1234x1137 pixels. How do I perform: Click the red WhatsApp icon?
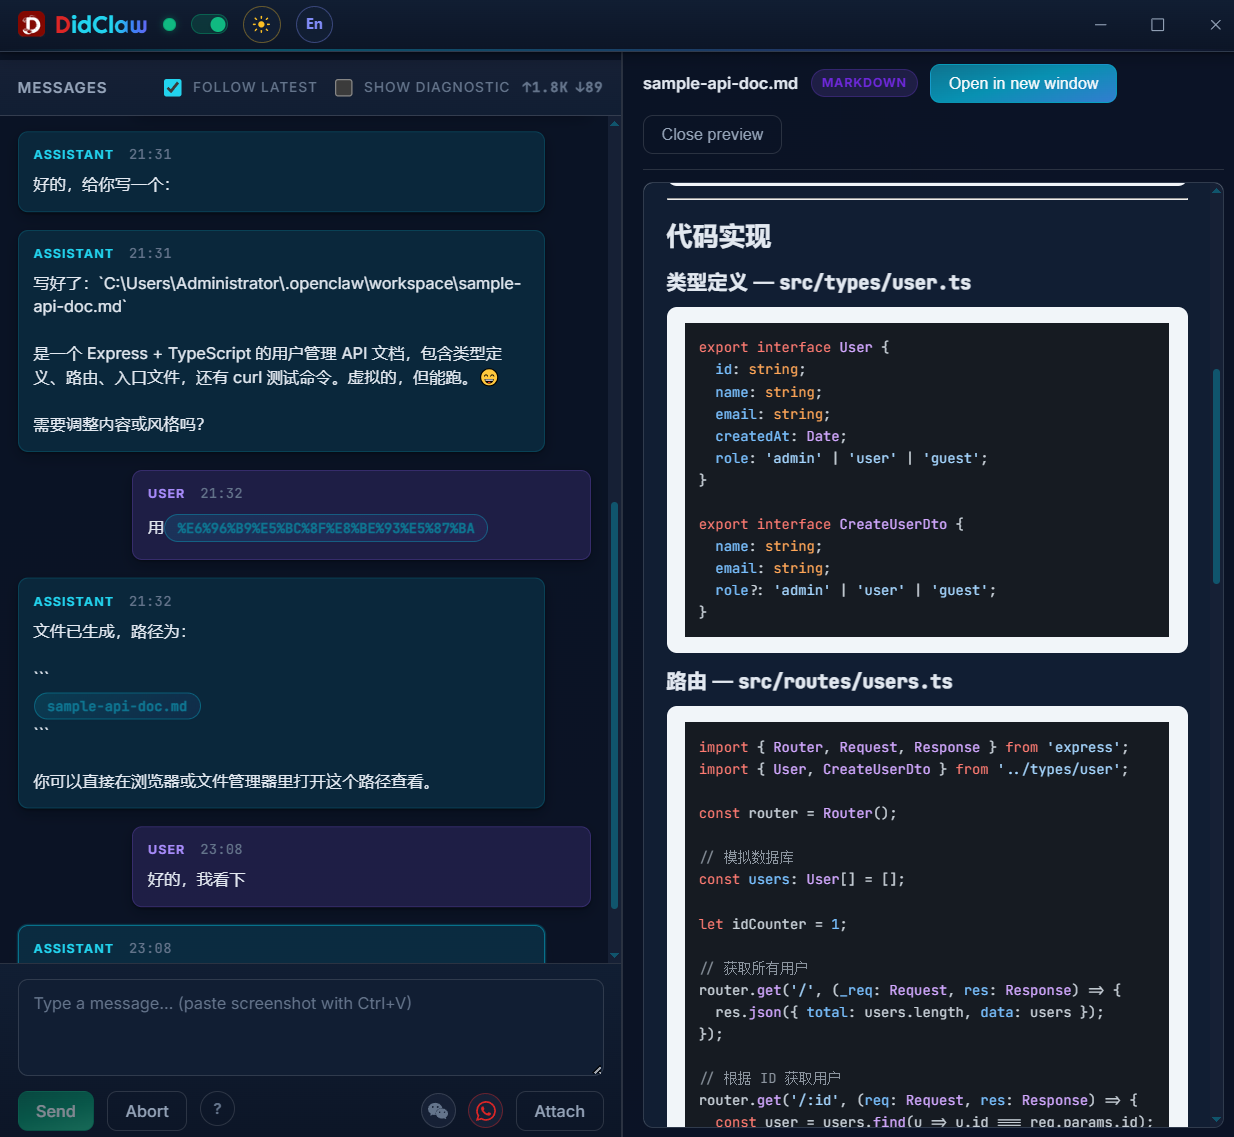pos(485,1110)
